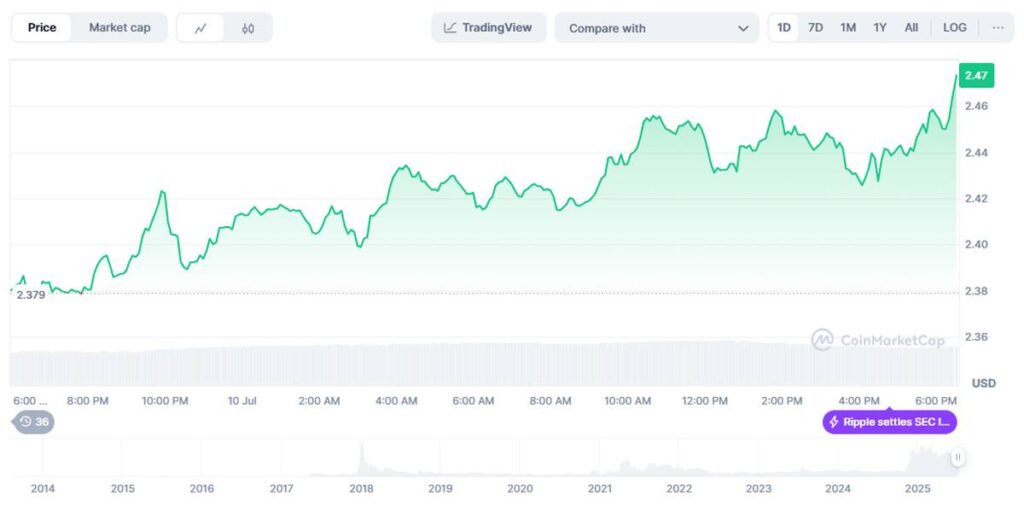The height and width of the screenshot is (519, 1024).
Task: Click the 8:00 PM time axis label
Action: 88,401
